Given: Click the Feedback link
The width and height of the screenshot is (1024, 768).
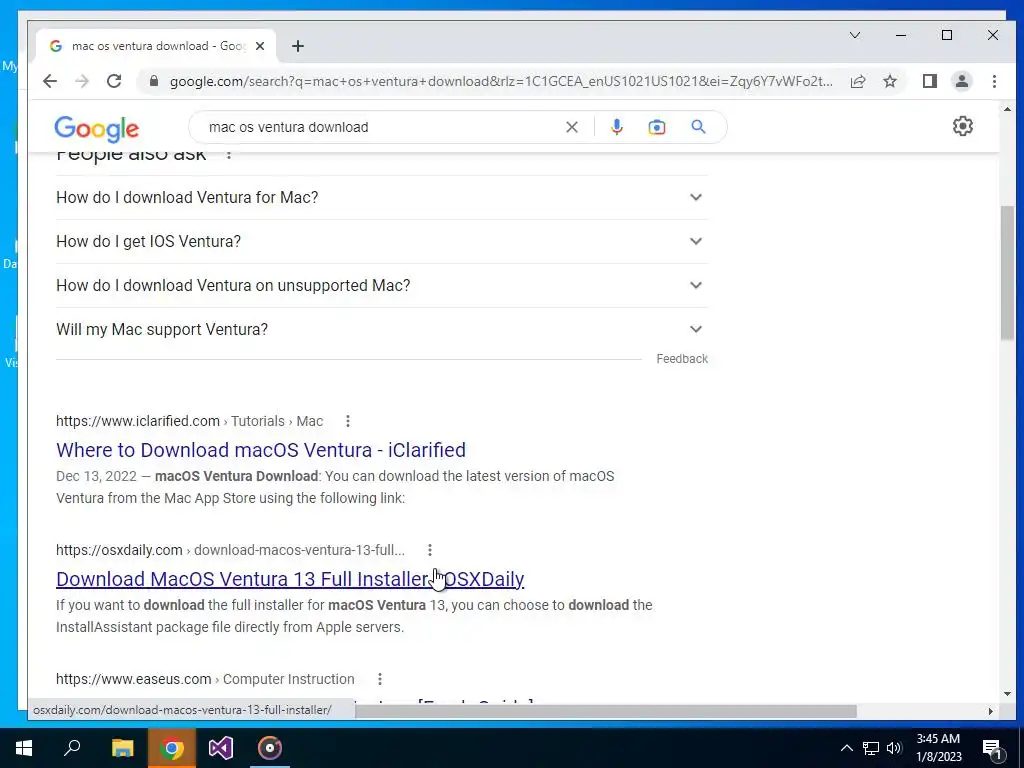Looking at the screenshot, I should click(682, 359).
